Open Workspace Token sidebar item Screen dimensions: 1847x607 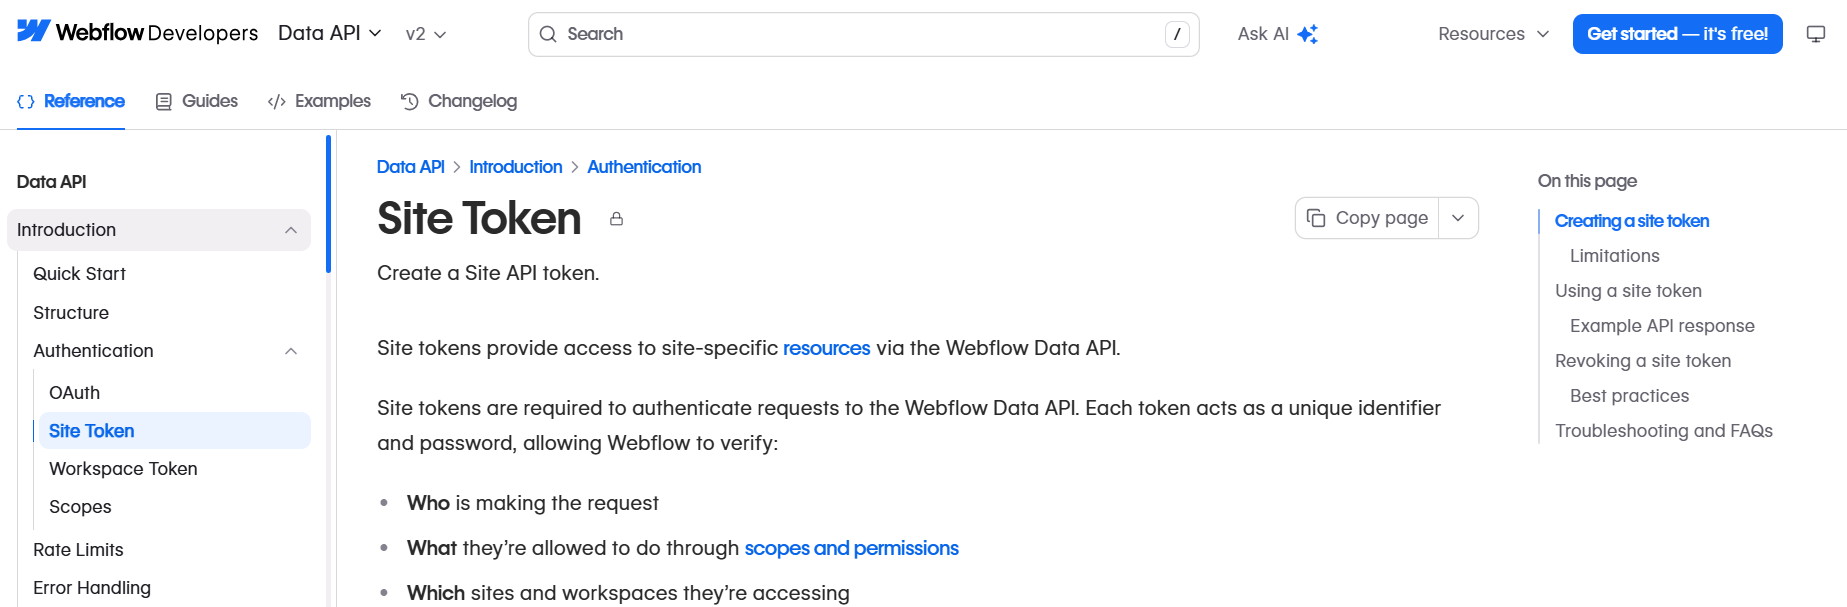pyautogui.click(x=123, y=469)
